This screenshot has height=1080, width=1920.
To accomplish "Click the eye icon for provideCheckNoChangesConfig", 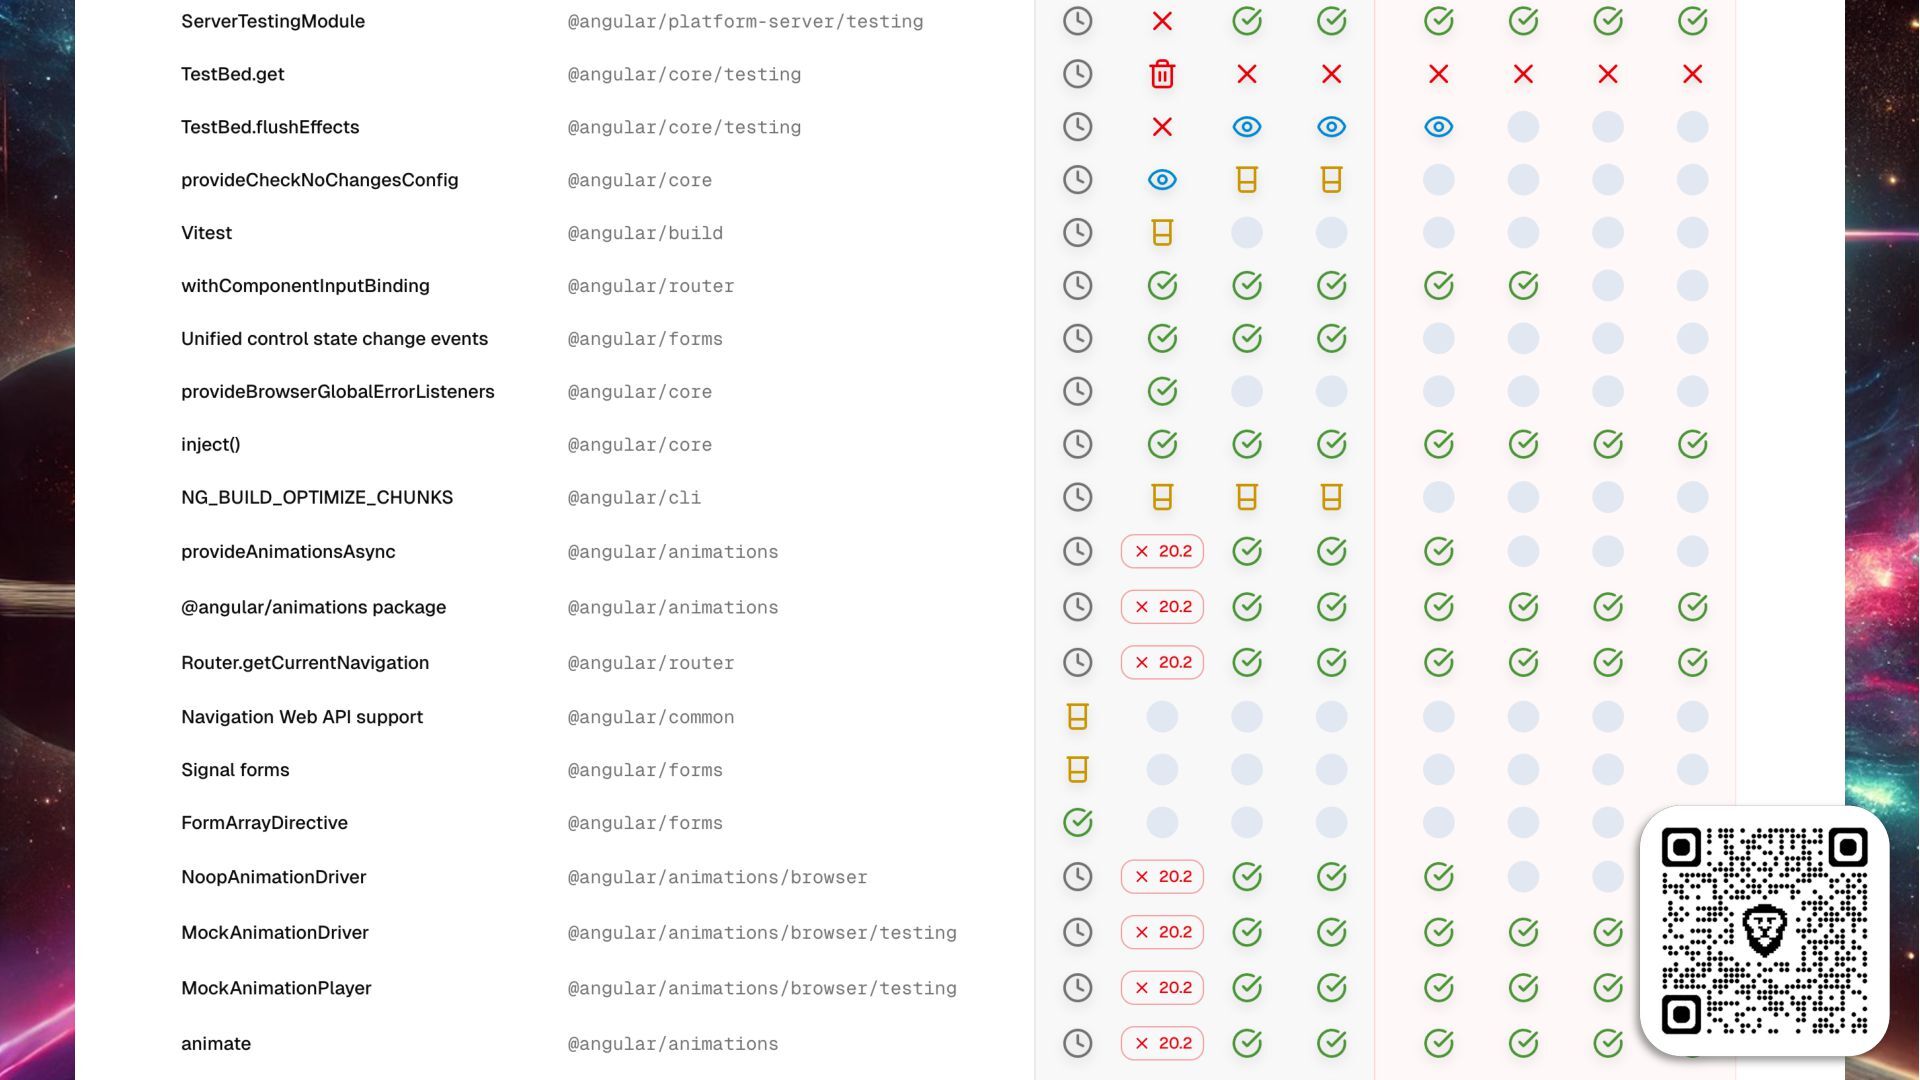I will tap(1162, 180).
